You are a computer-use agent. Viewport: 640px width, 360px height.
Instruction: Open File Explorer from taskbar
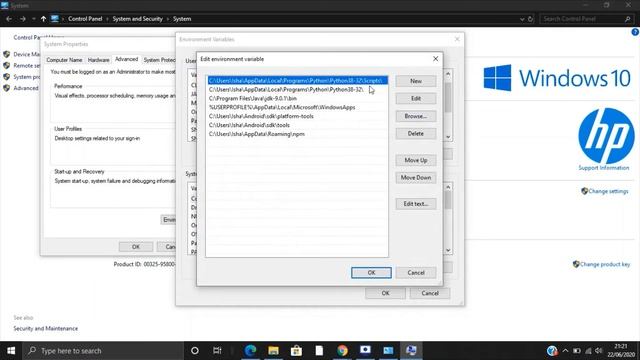click(x=273, y=351)
